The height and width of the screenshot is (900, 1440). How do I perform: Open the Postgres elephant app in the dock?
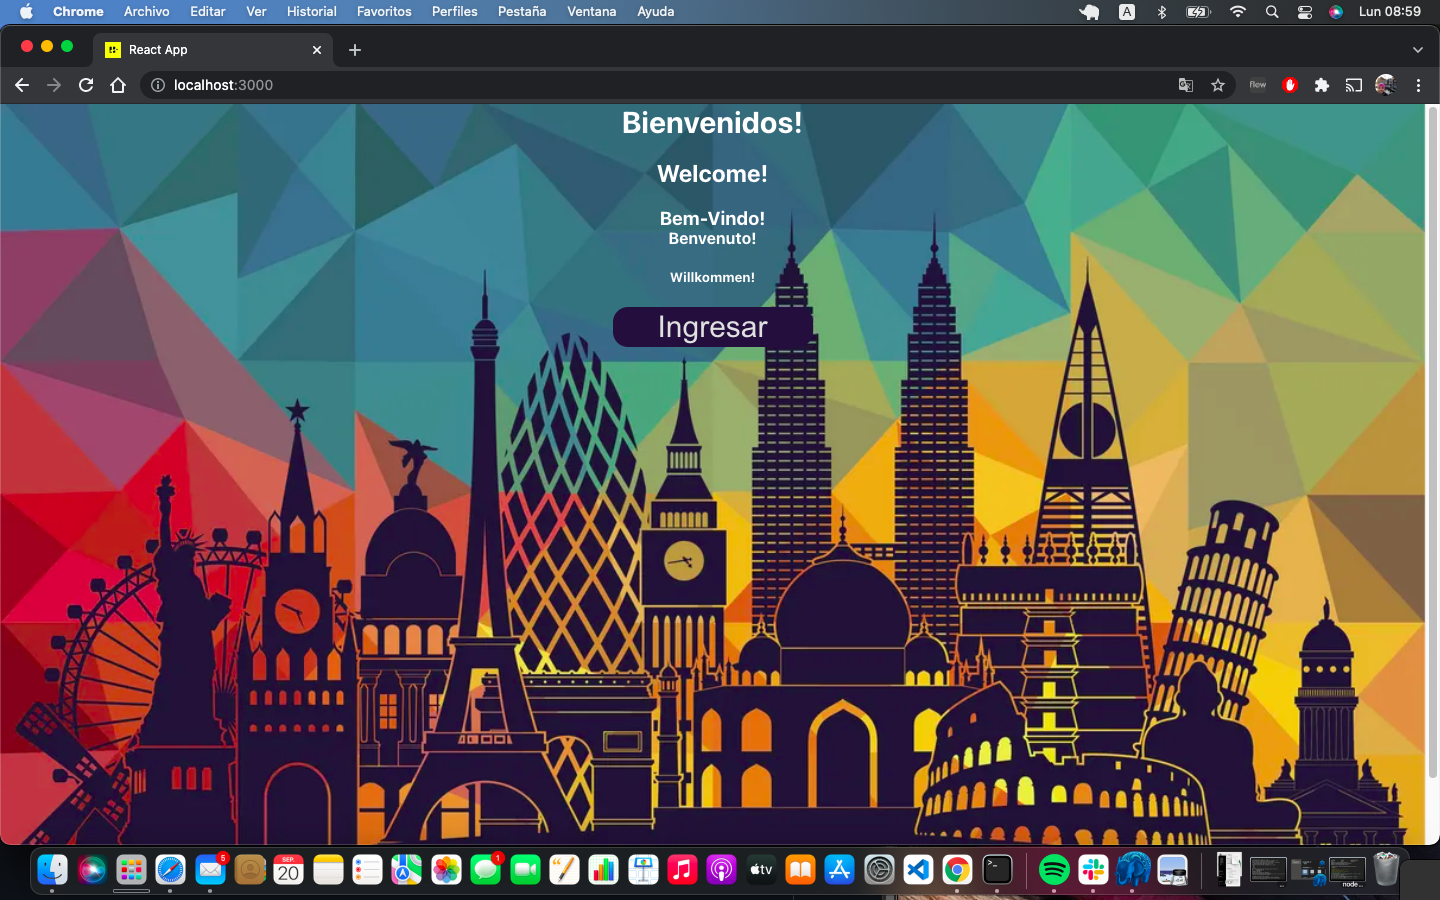[1132, 870]
